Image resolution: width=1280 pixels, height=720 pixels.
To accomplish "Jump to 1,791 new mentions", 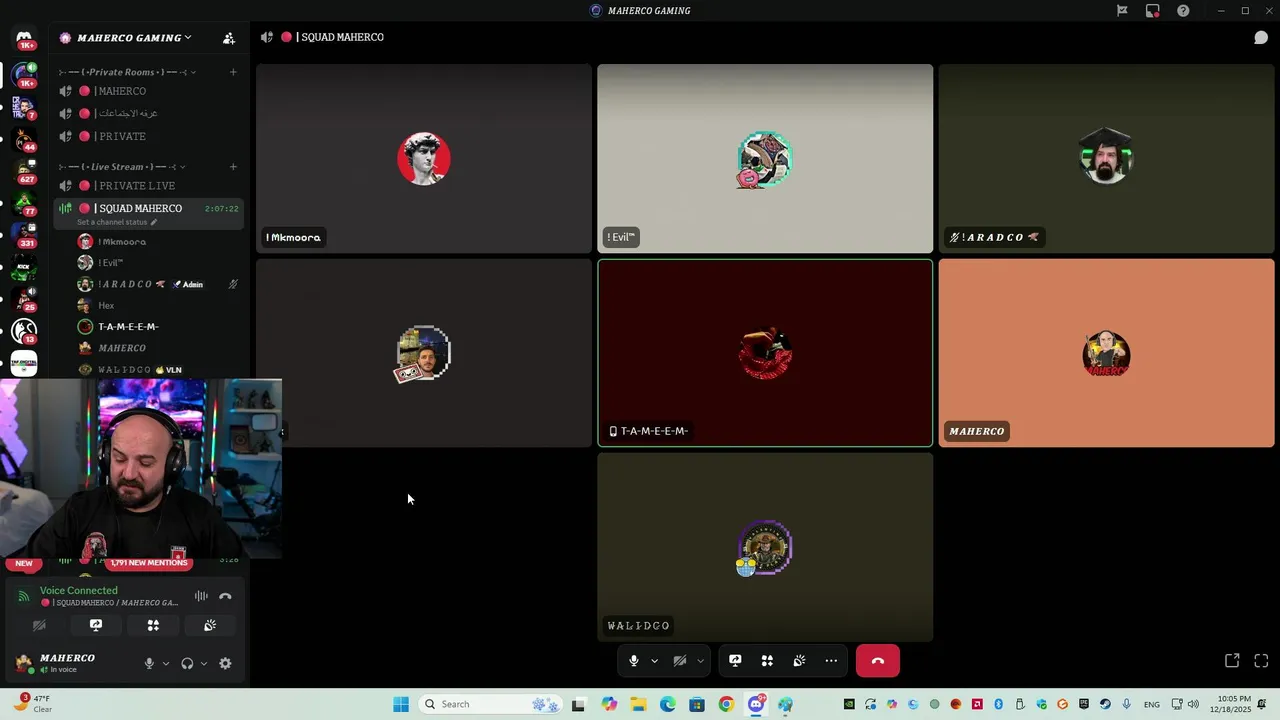I will coord(149,563).
